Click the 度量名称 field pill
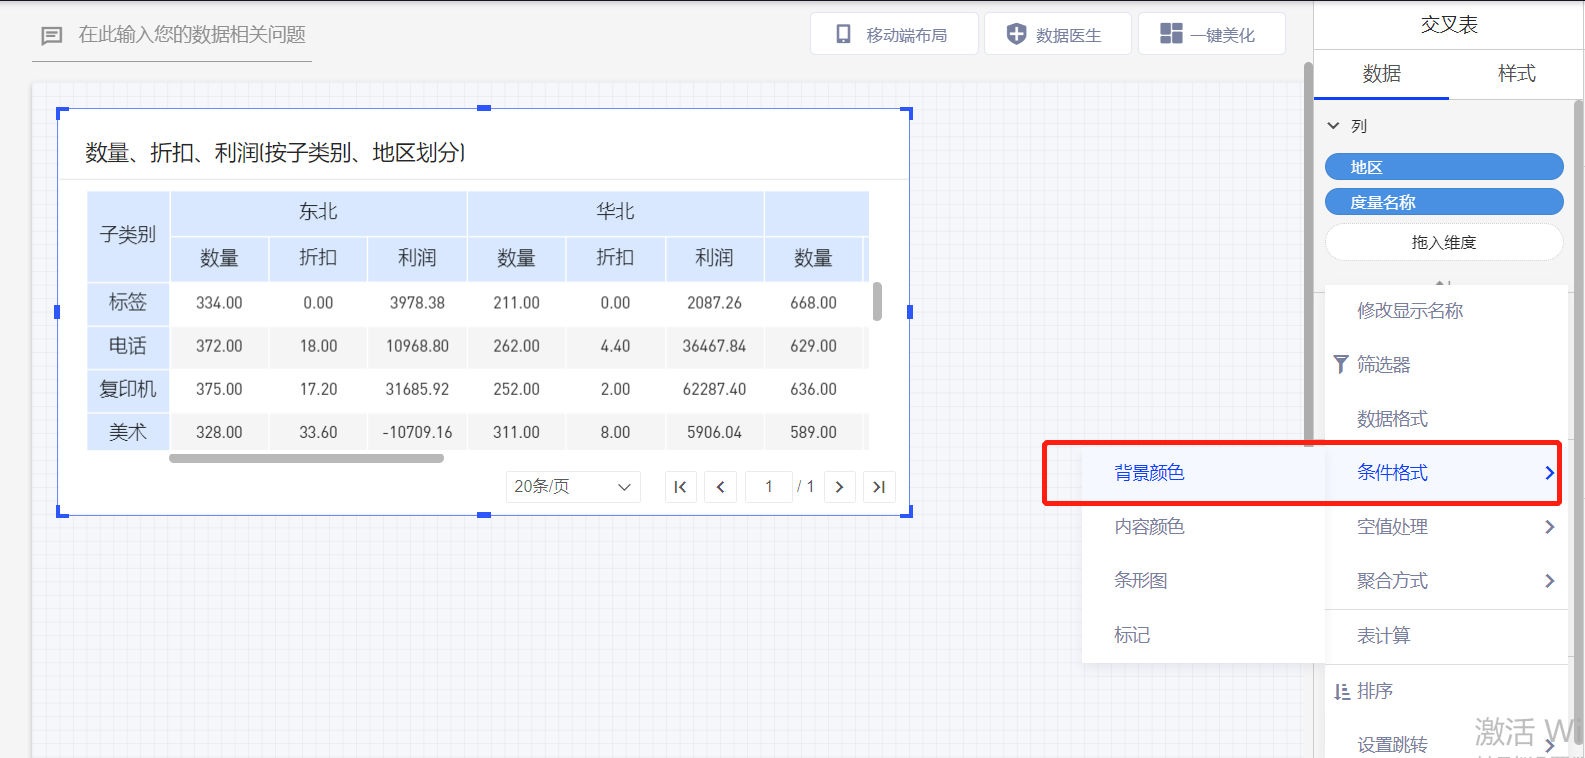1585x758 pixels. (x=1443, y=202)
